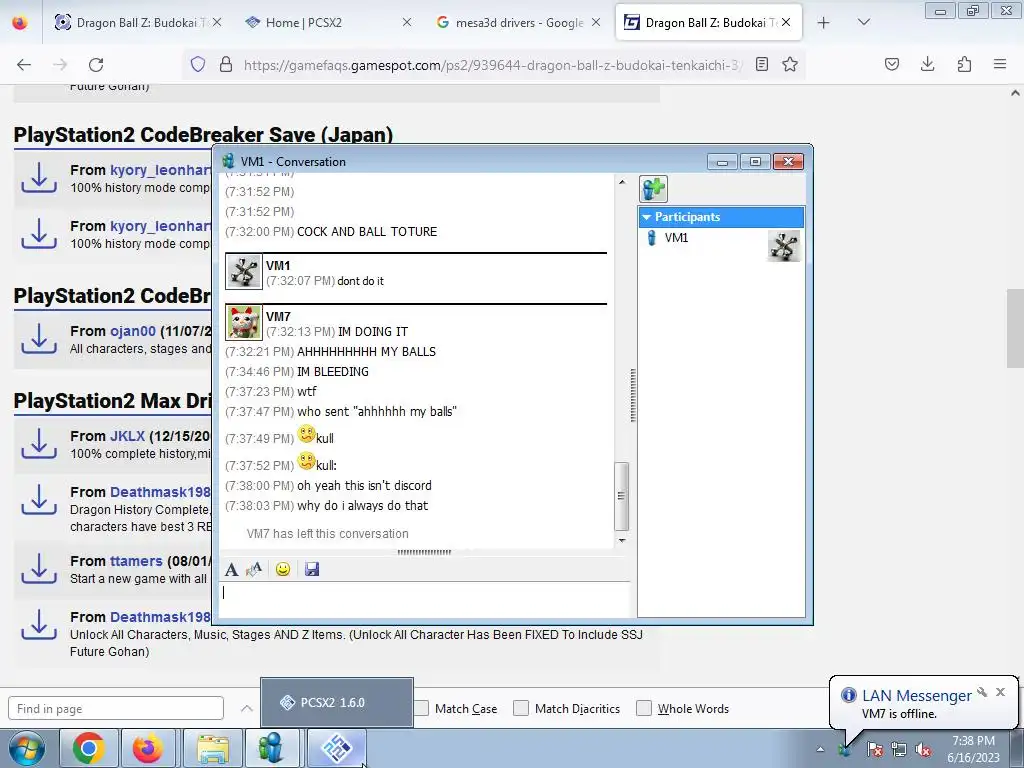Open the smiley emoticon picker

coord(283,569)
